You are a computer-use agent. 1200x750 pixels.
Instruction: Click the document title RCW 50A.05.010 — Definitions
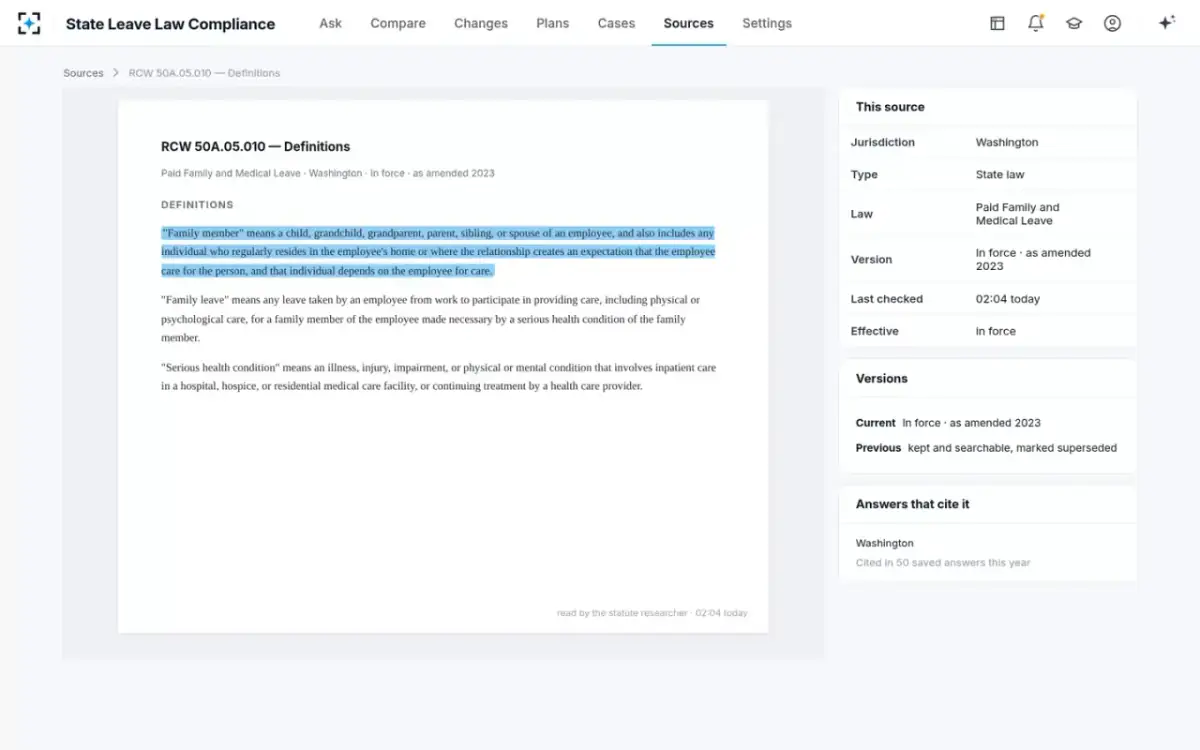coord(255,146)
